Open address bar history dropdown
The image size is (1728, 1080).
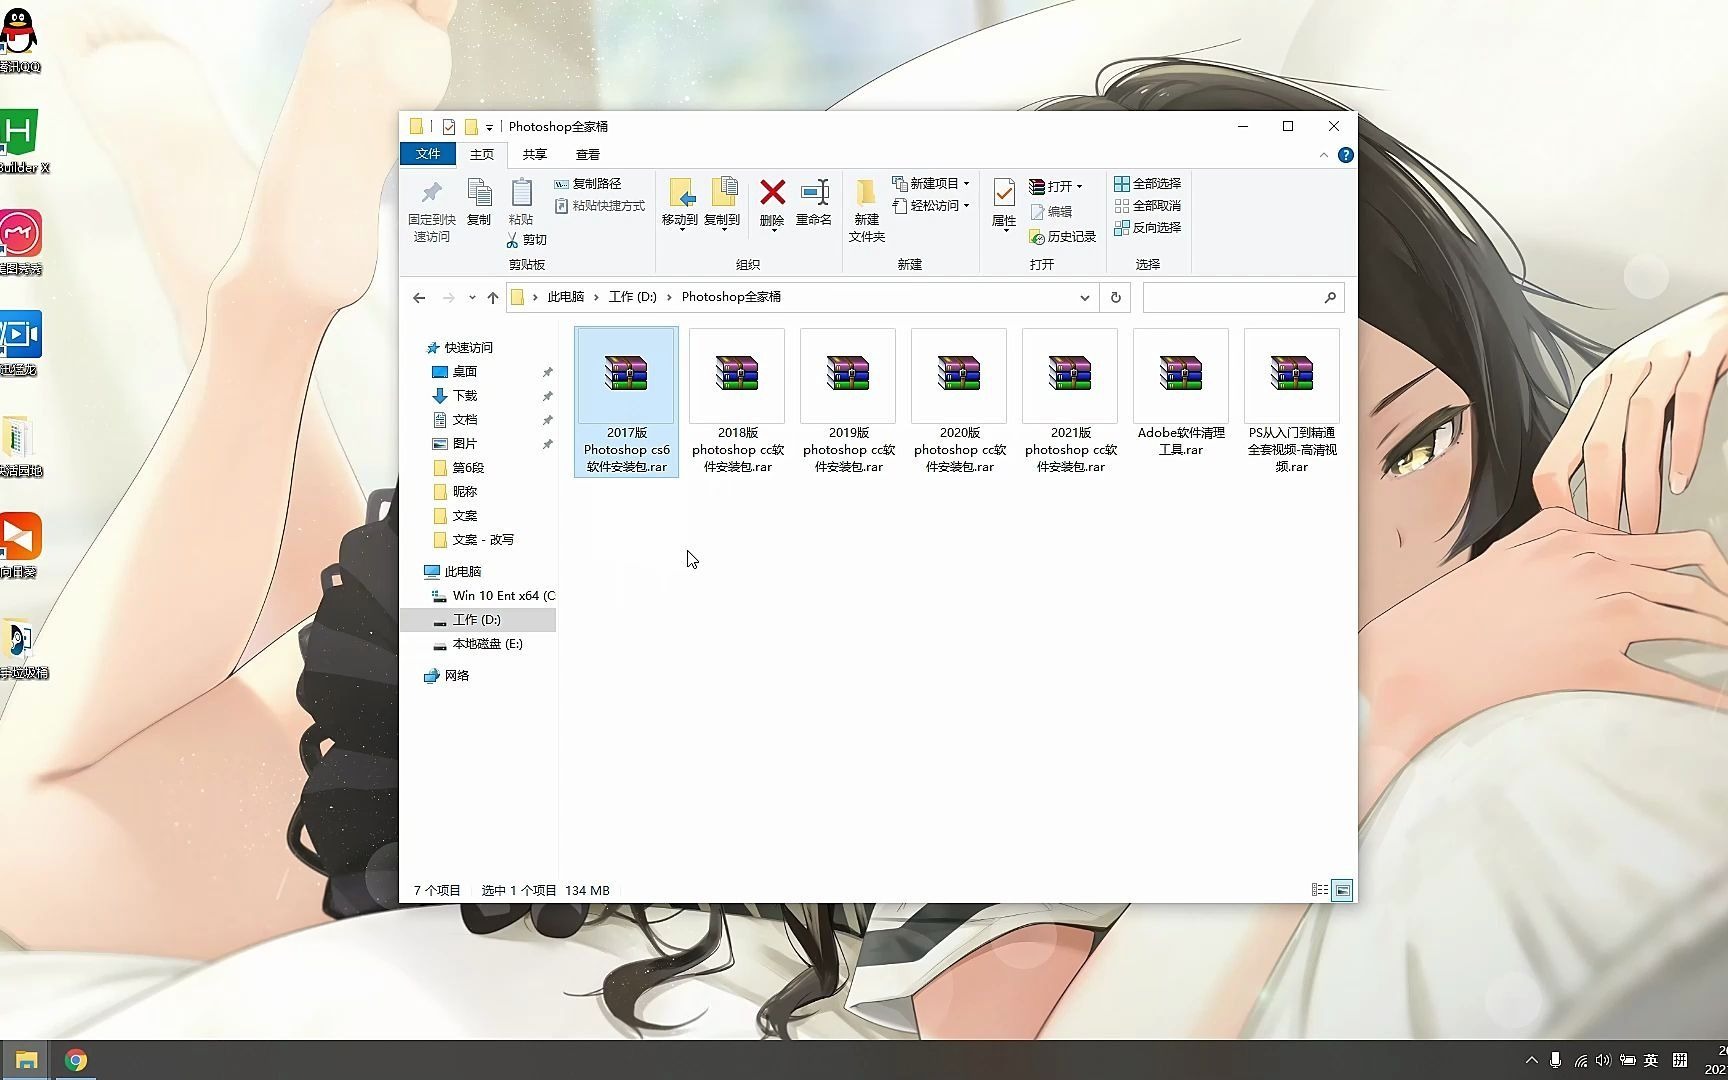point(1084,298)
